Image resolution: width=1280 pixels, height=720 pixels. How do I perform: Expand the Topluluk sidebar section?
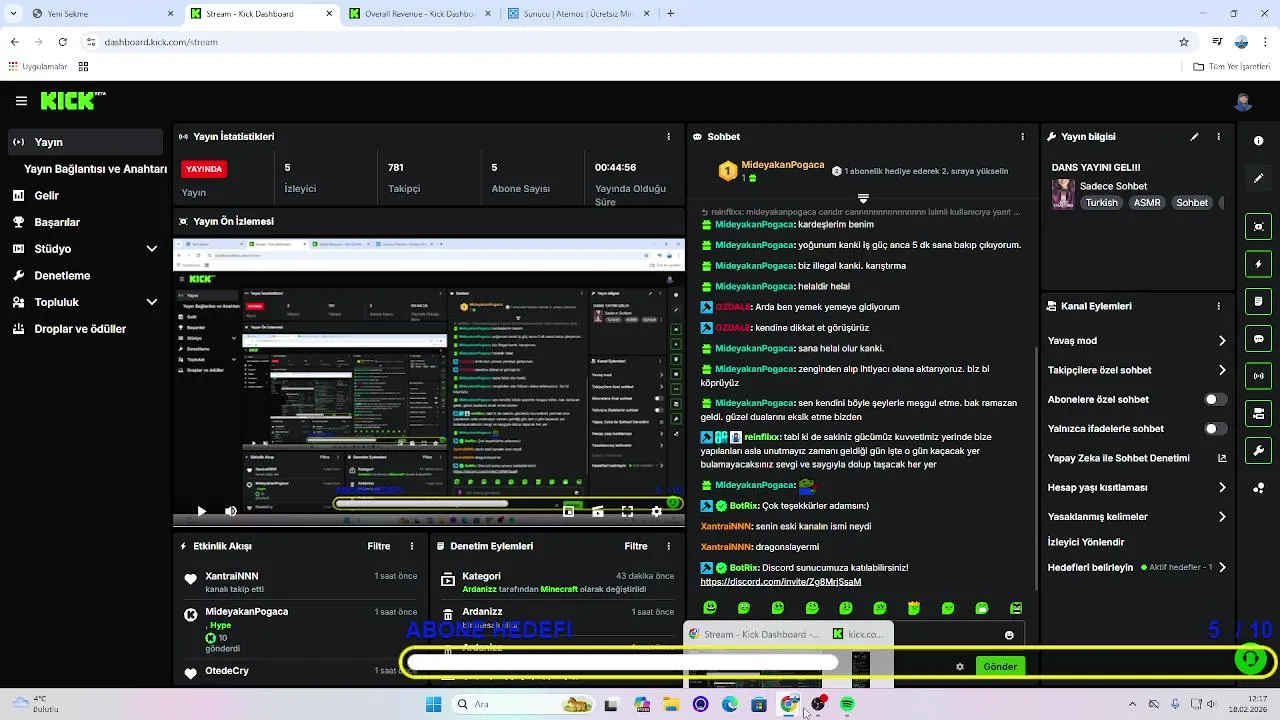tap(152, 302)
